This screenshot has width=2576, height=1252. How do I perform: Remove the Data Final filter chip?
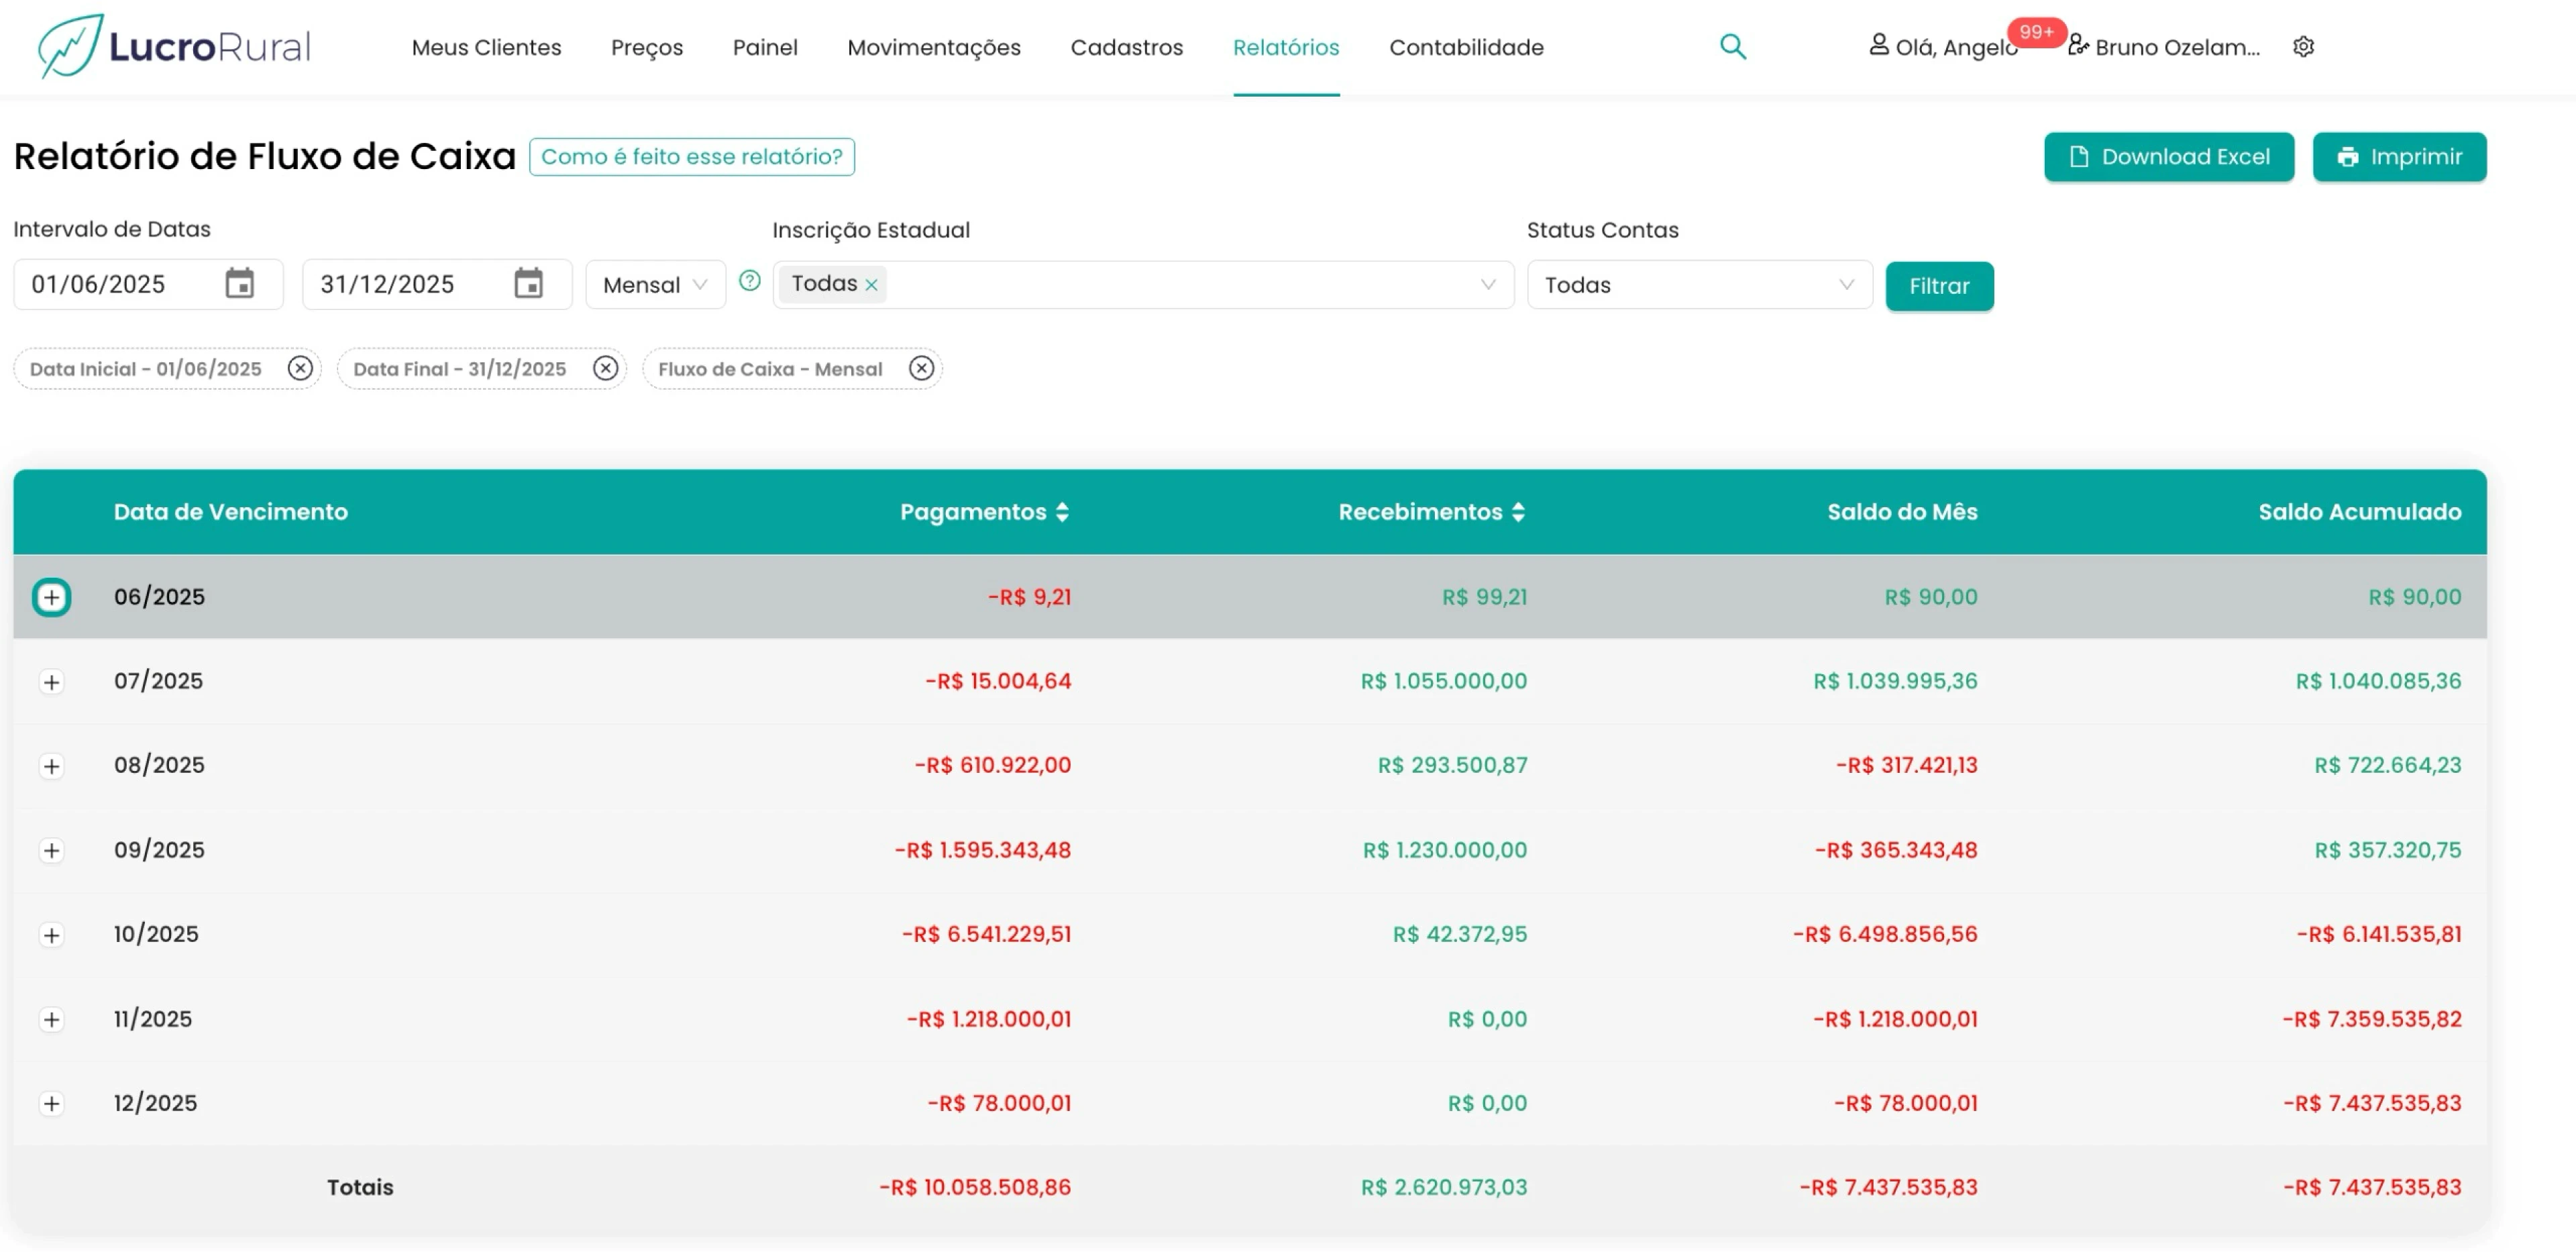click(605, 368)
